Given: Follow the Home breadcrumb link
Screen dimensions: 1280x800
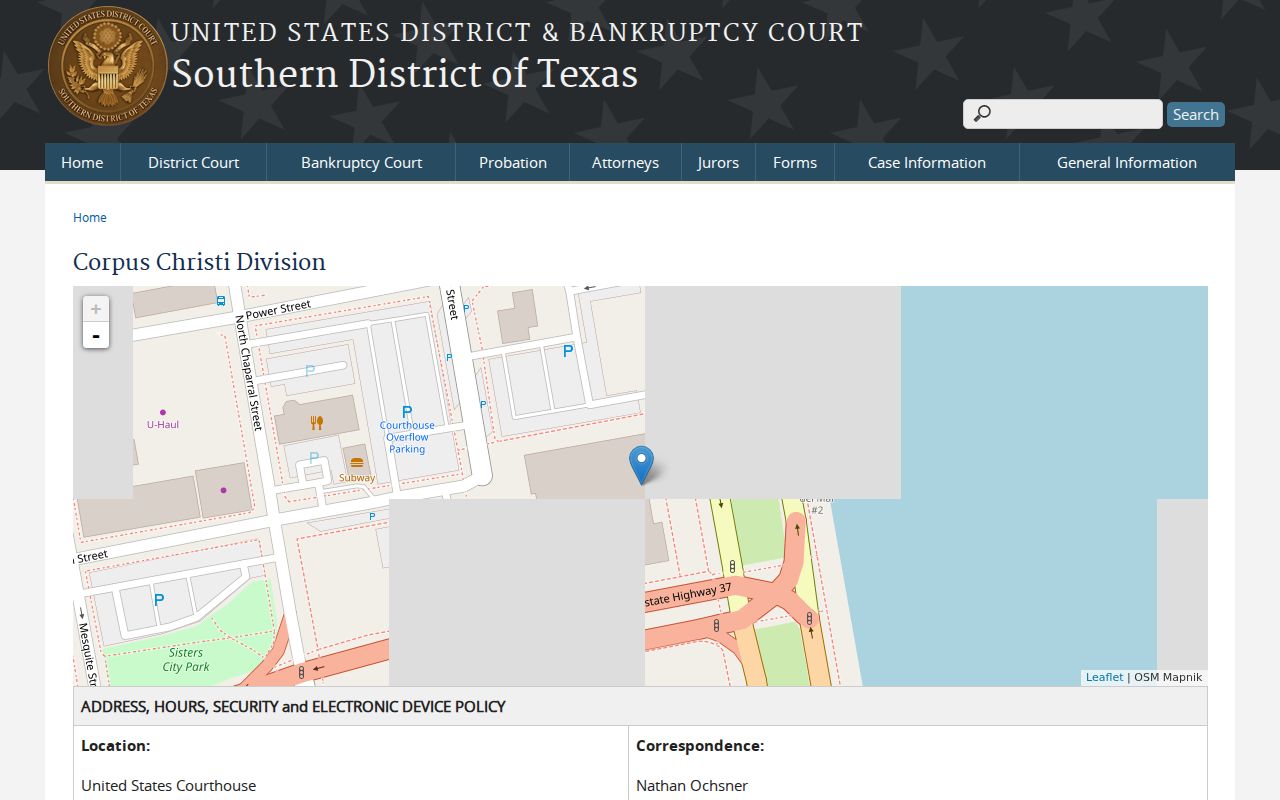Looking at the screenshot, I should (90, 217).
